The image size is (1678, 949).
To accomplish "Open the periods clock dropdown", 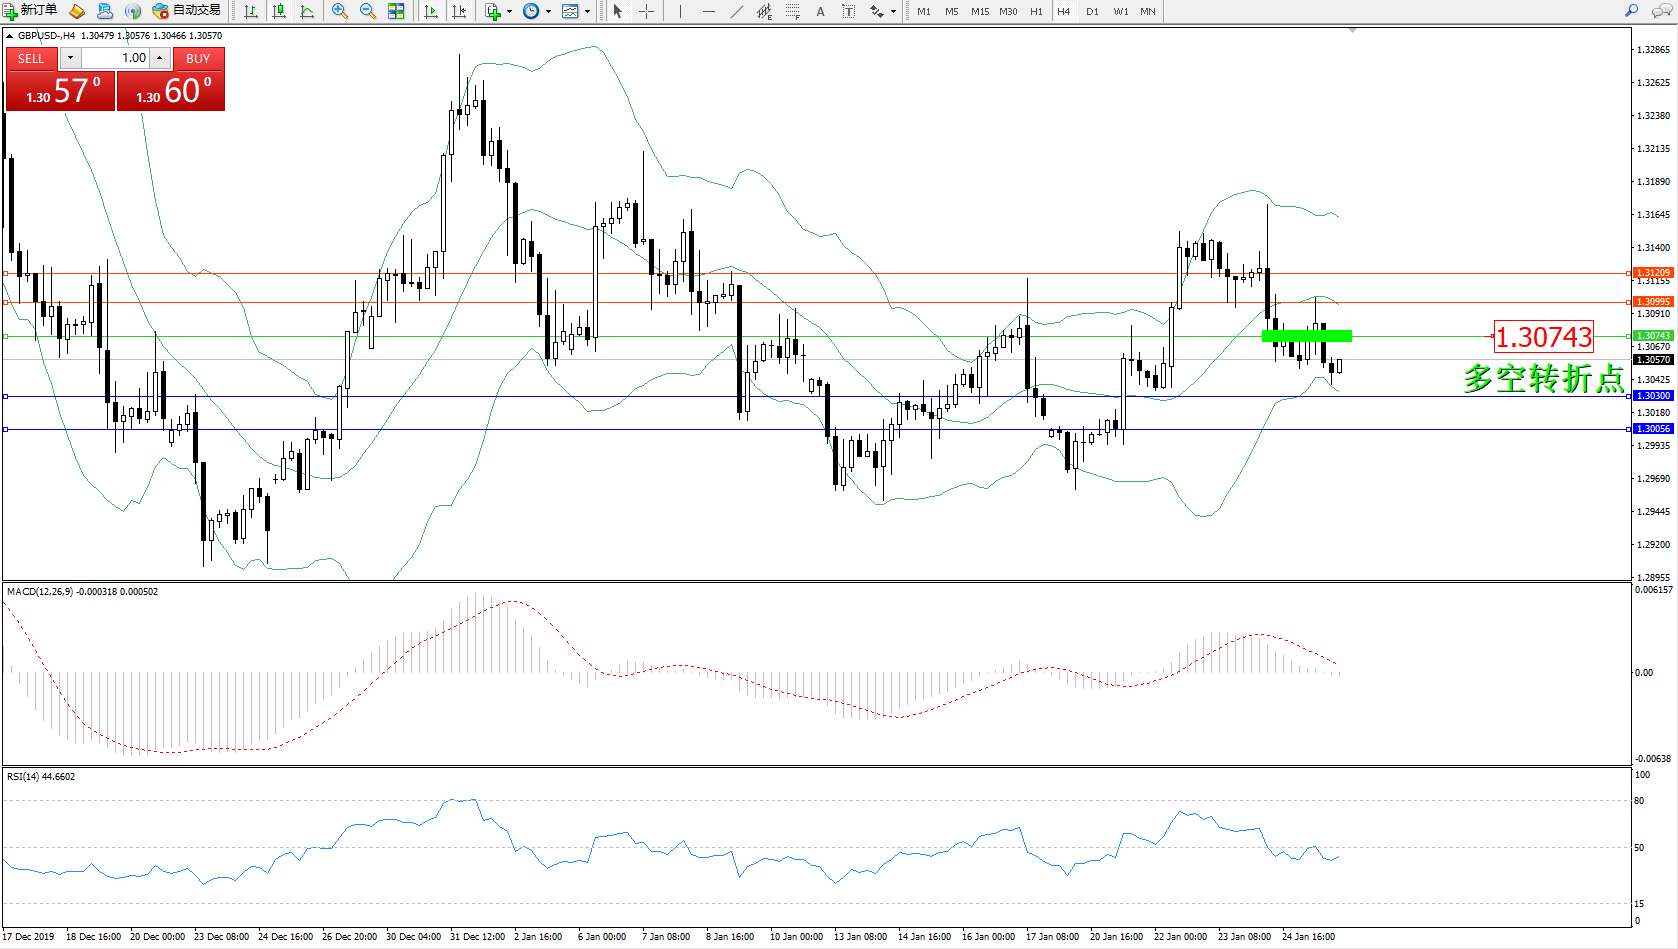I will [x=548, y=12].
